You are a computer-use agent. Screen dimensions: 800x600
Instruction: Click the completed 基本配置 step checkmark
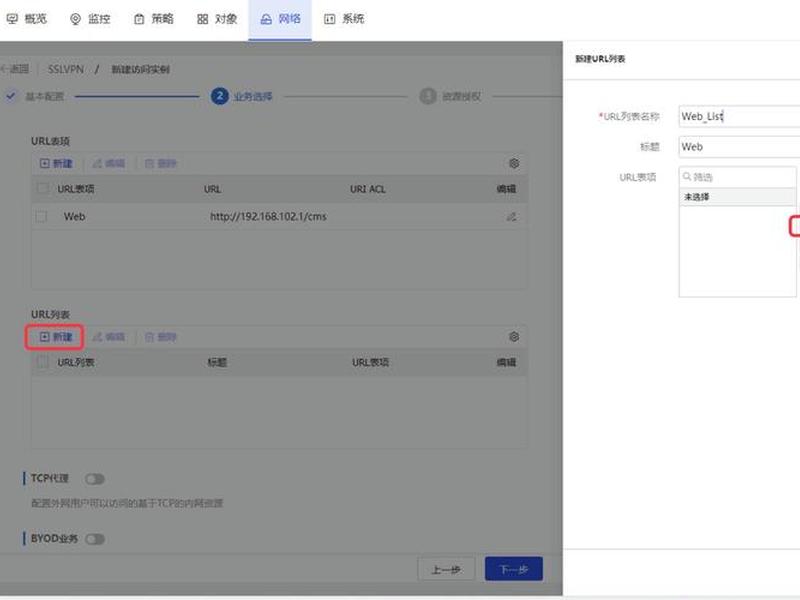(11, 96)
